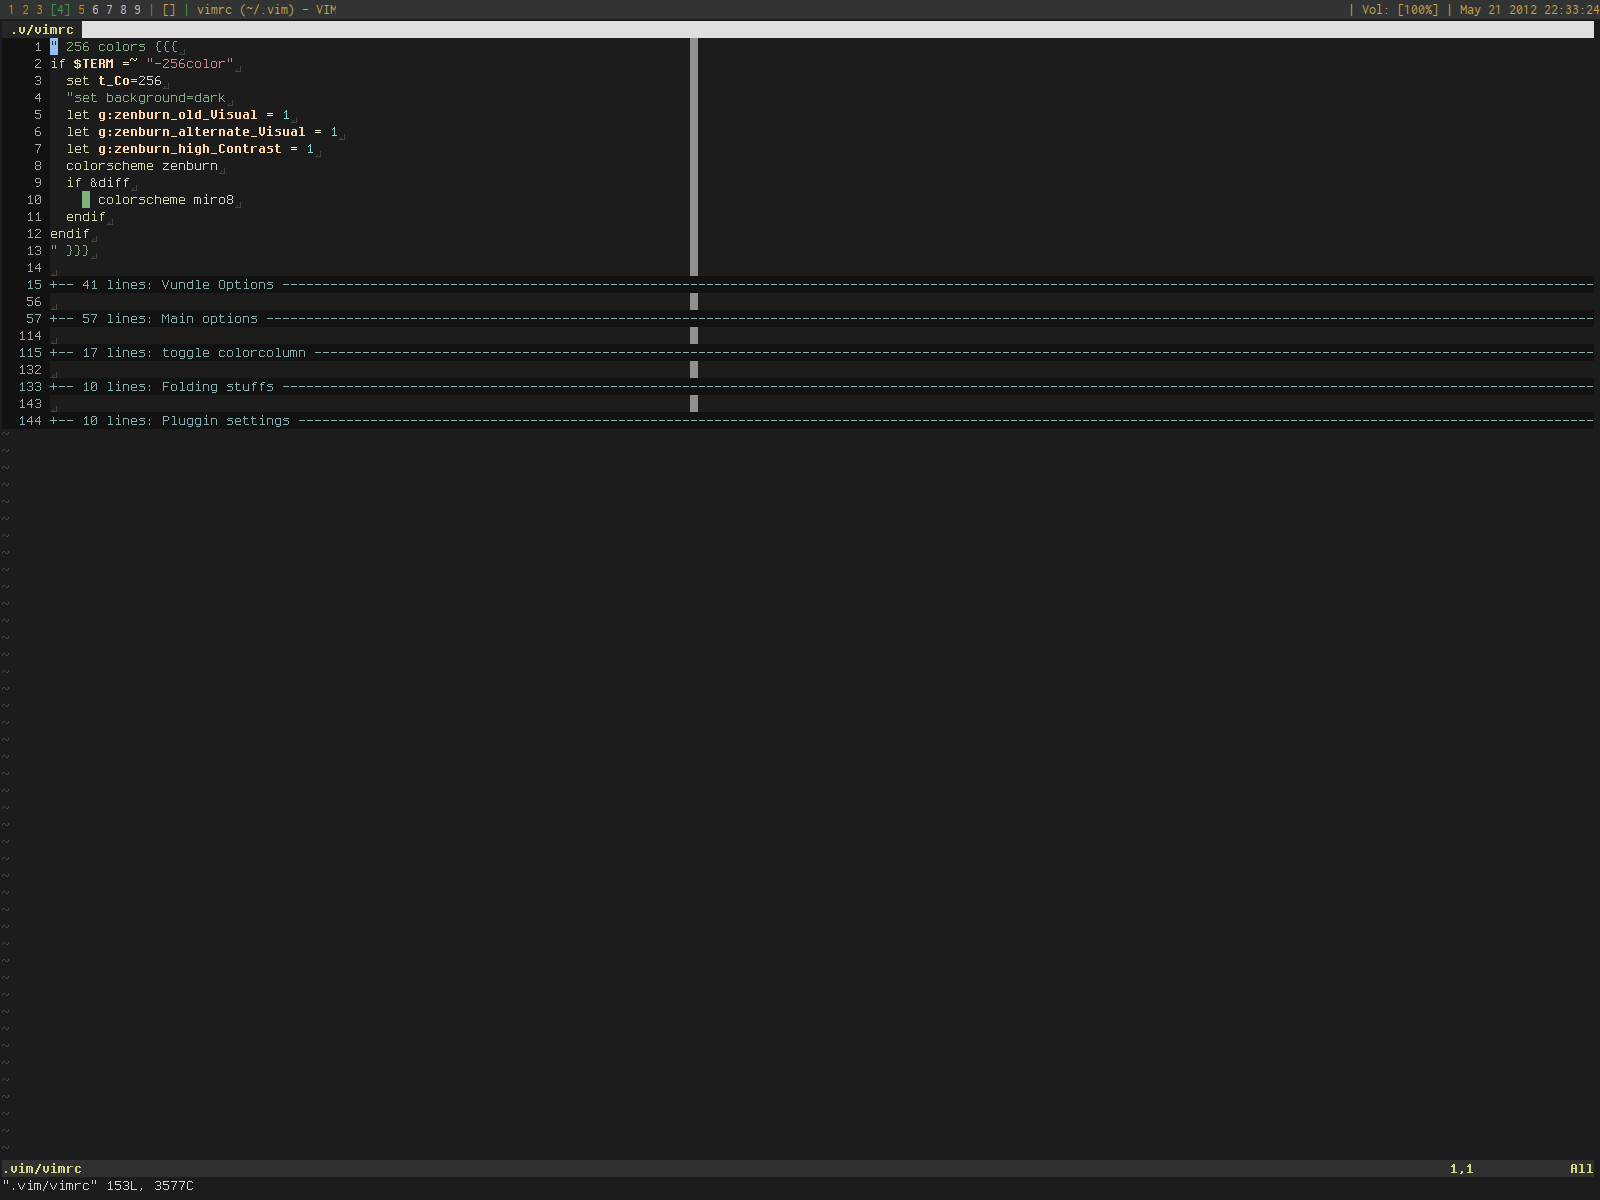Switch to workspace 1 in status bar
This screenshot has width=1600, height=1200.
[x=11, y=10]
